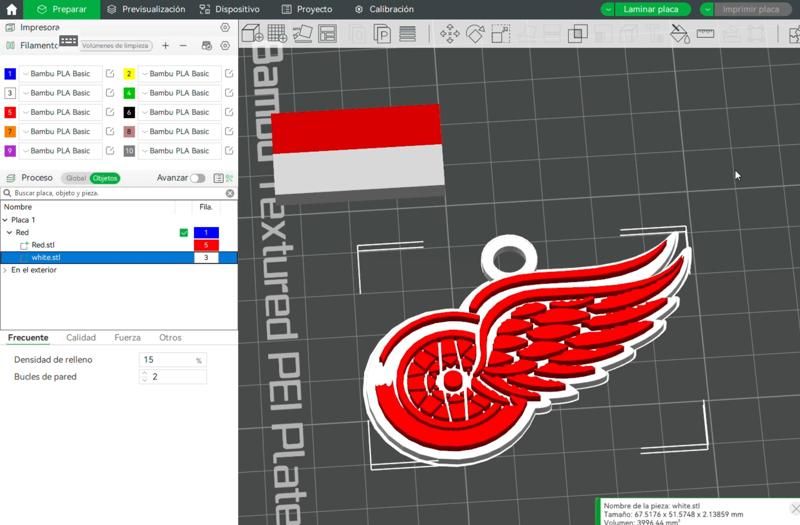The height and width of the screenshot is (525, 800).
Task: Open filament 4 preset dropdown
Action: coord(180,93)
